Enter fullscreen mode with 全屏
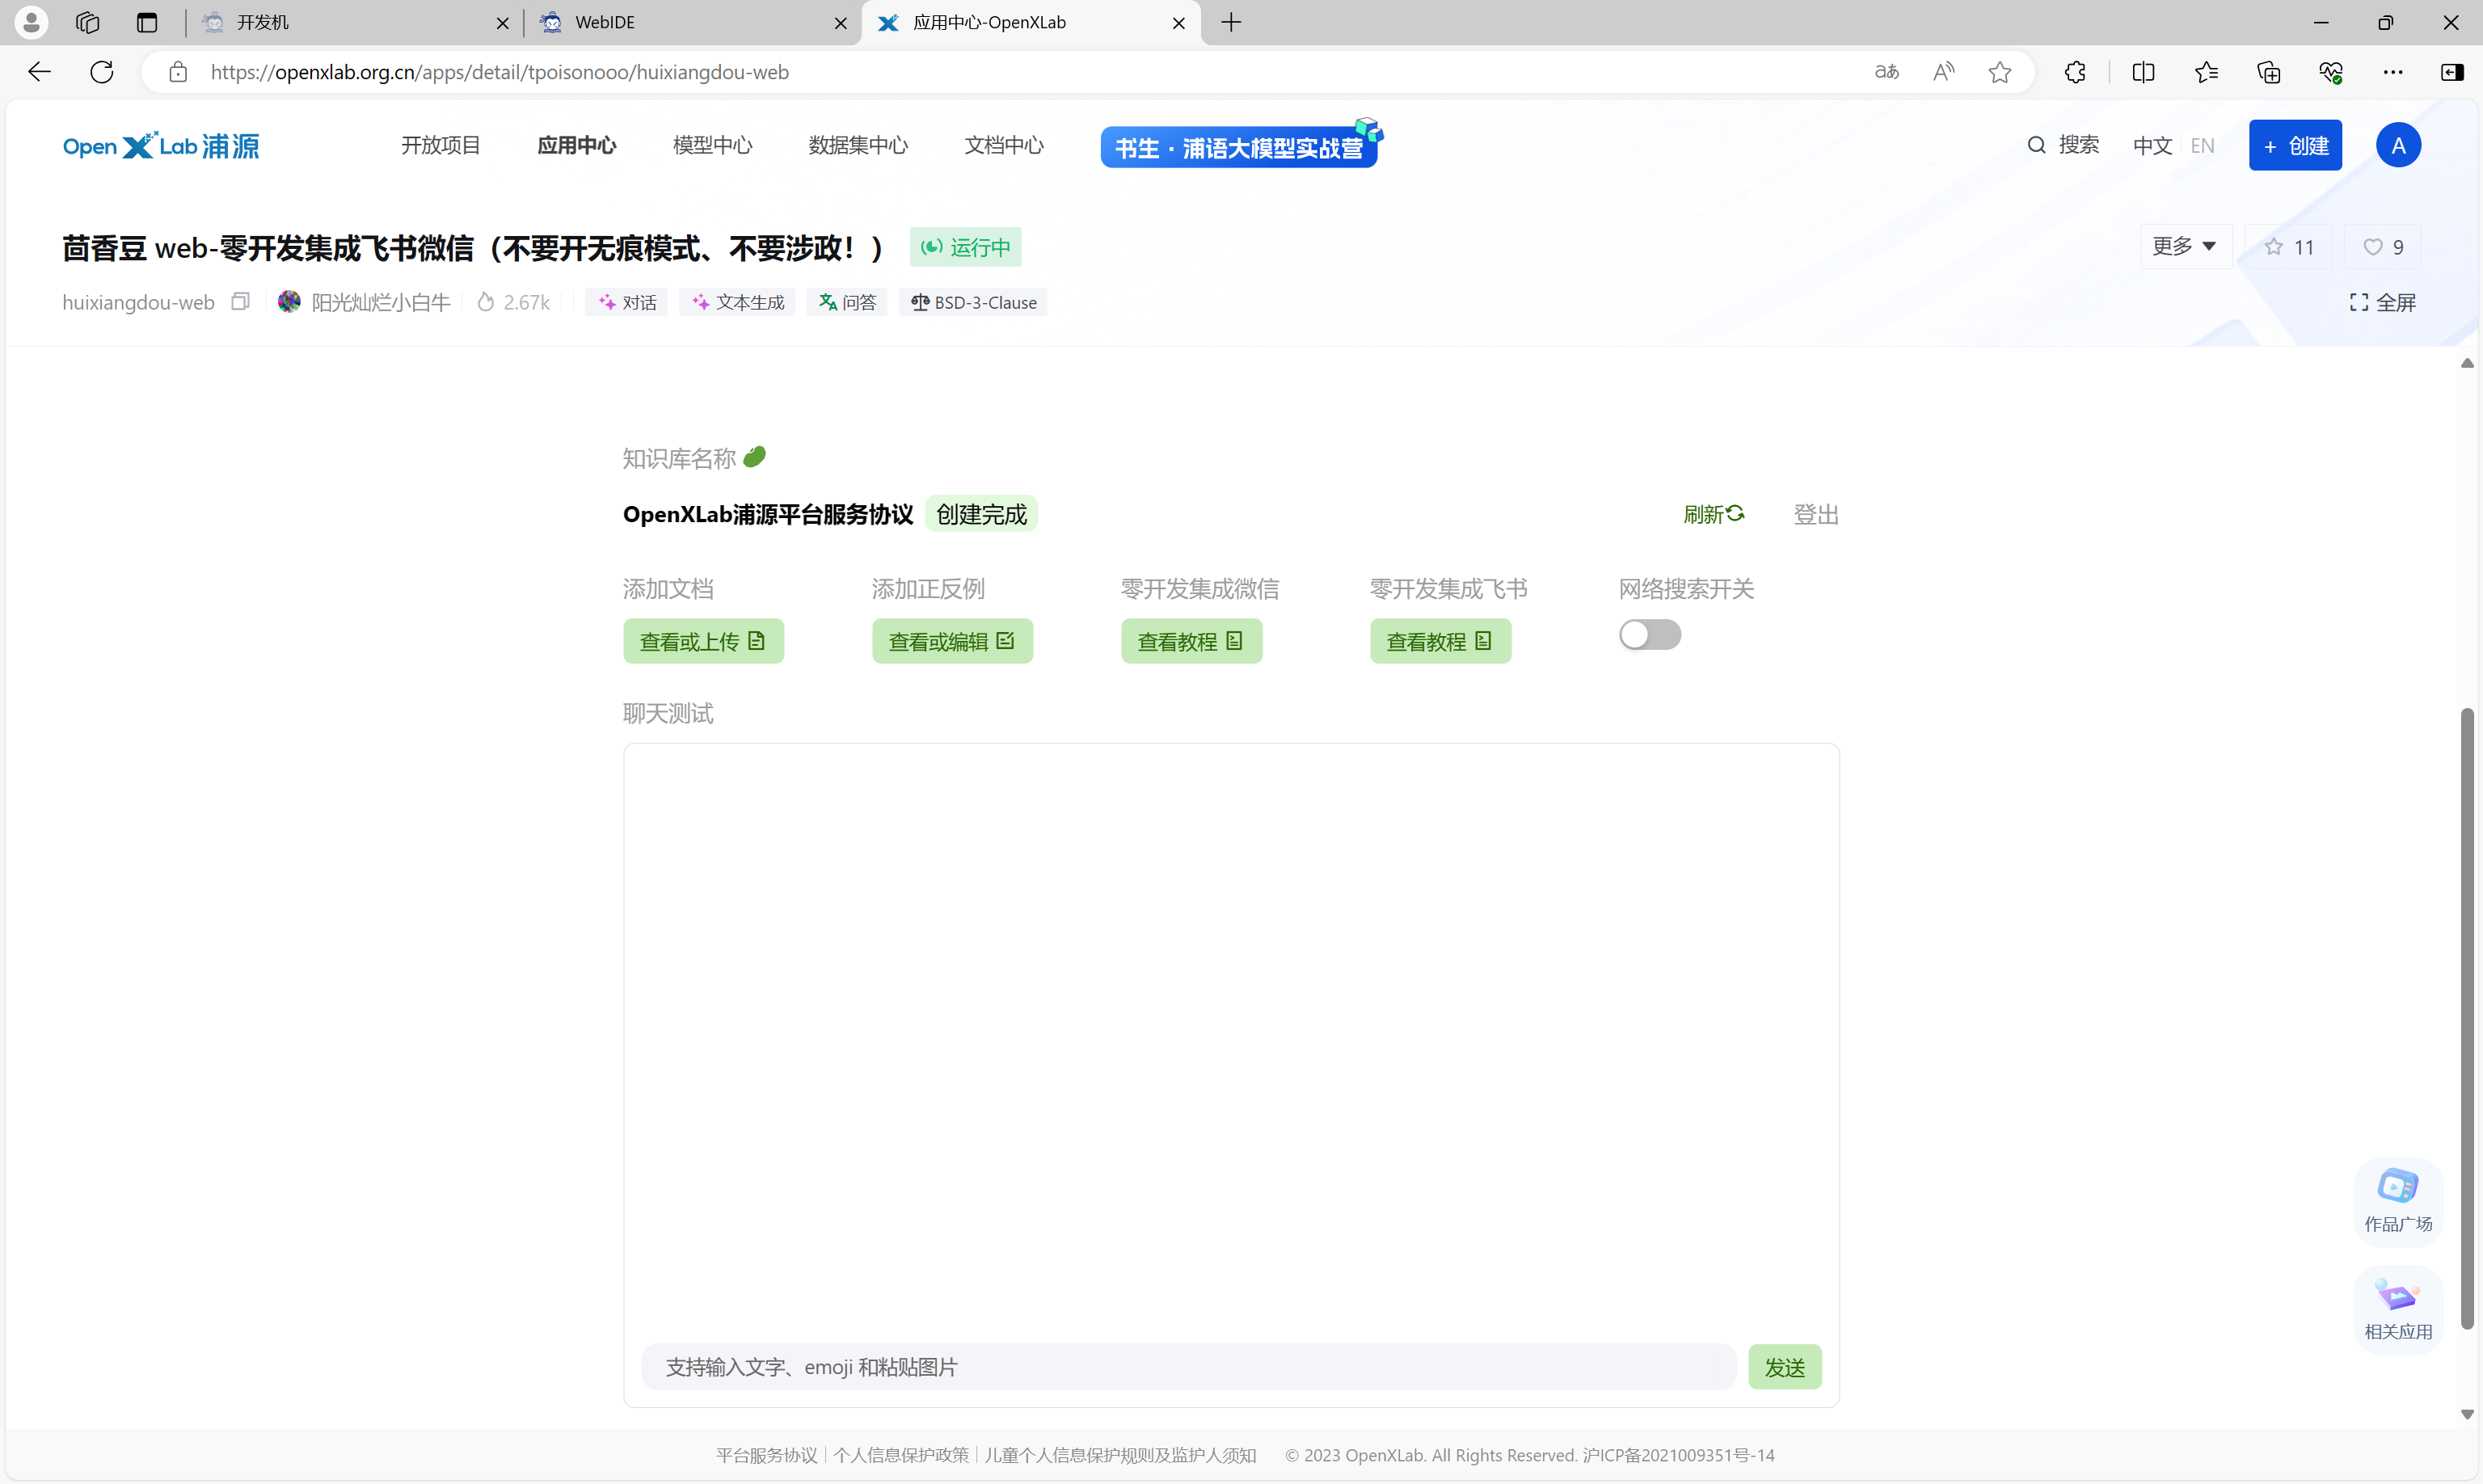The height and width of the screenshot is (1484, 2483). pyautogui.click(x=2382, y=302)
